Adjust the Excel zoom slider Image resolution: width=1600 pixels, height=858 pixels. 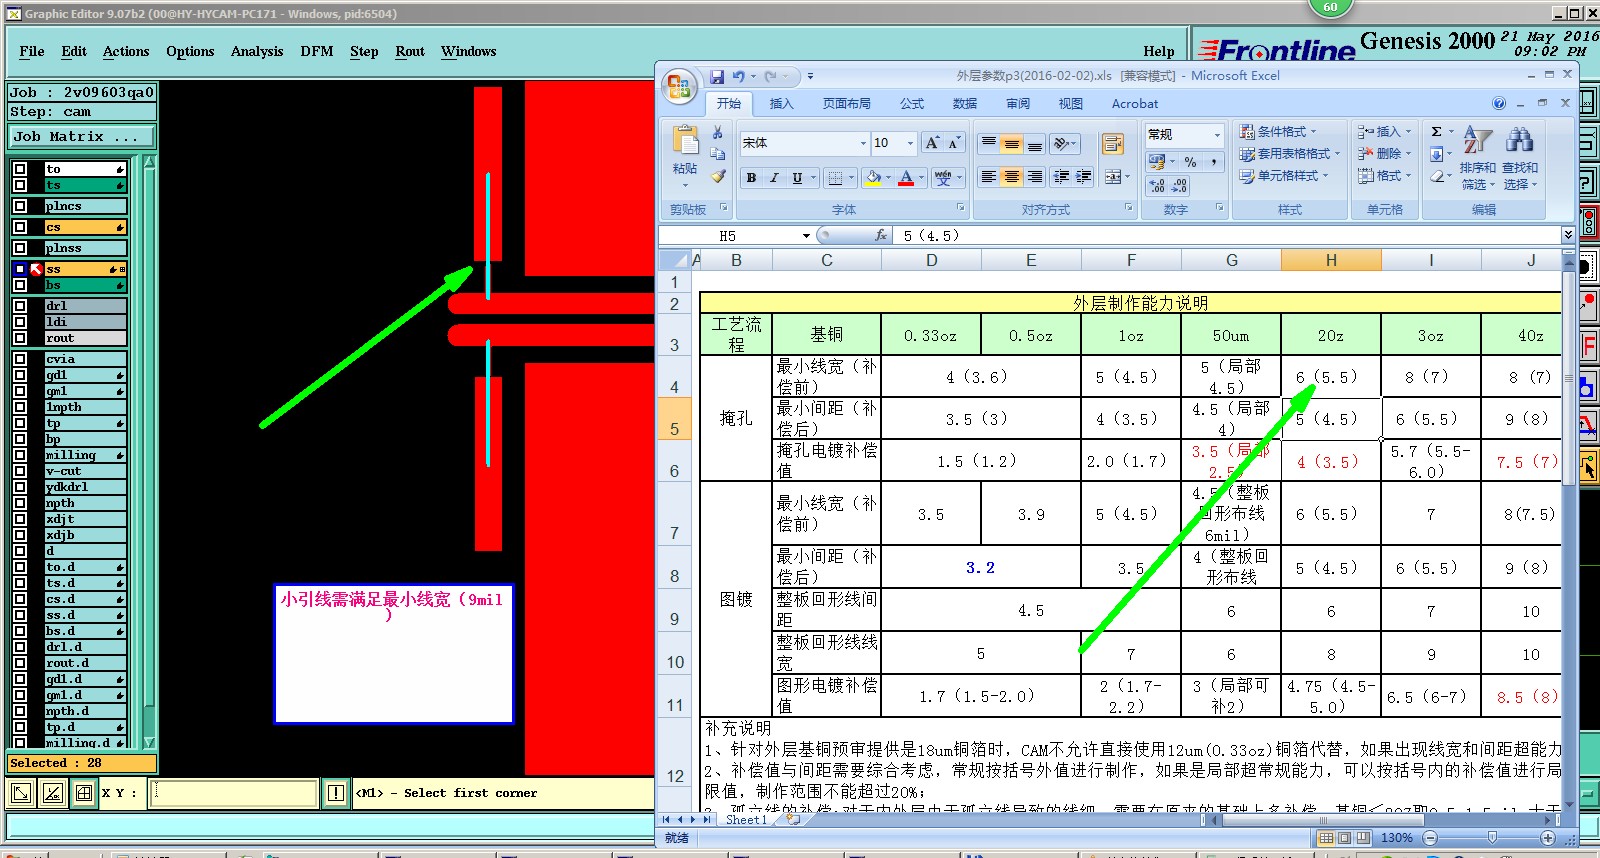(x=1492, y=837)
